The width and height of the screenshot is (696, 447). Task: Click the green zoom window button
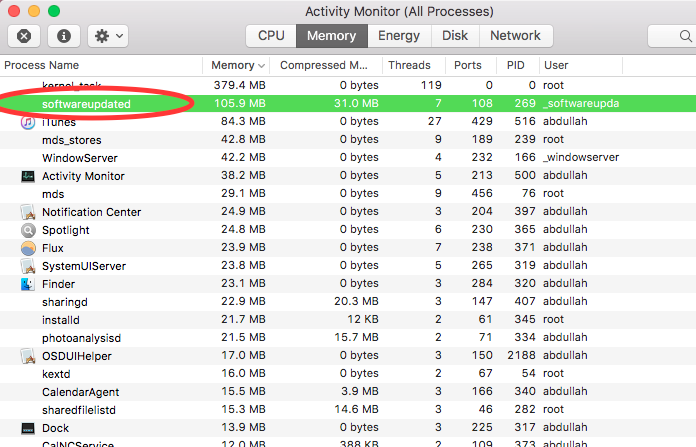54,11
